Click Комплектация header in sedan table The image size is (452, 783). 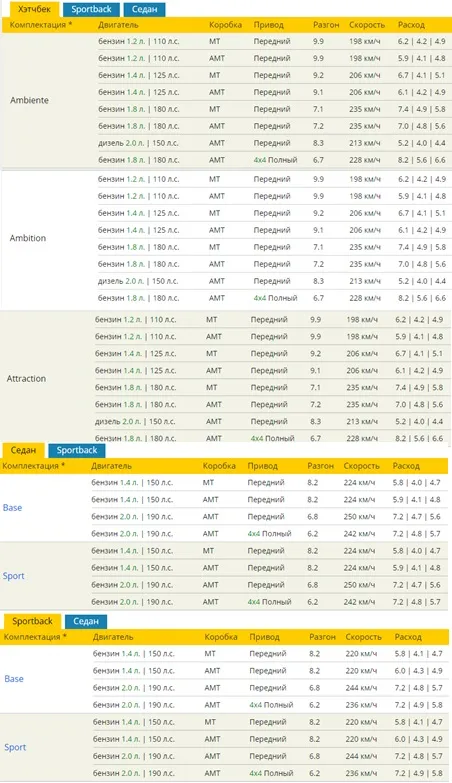(34, 466)
